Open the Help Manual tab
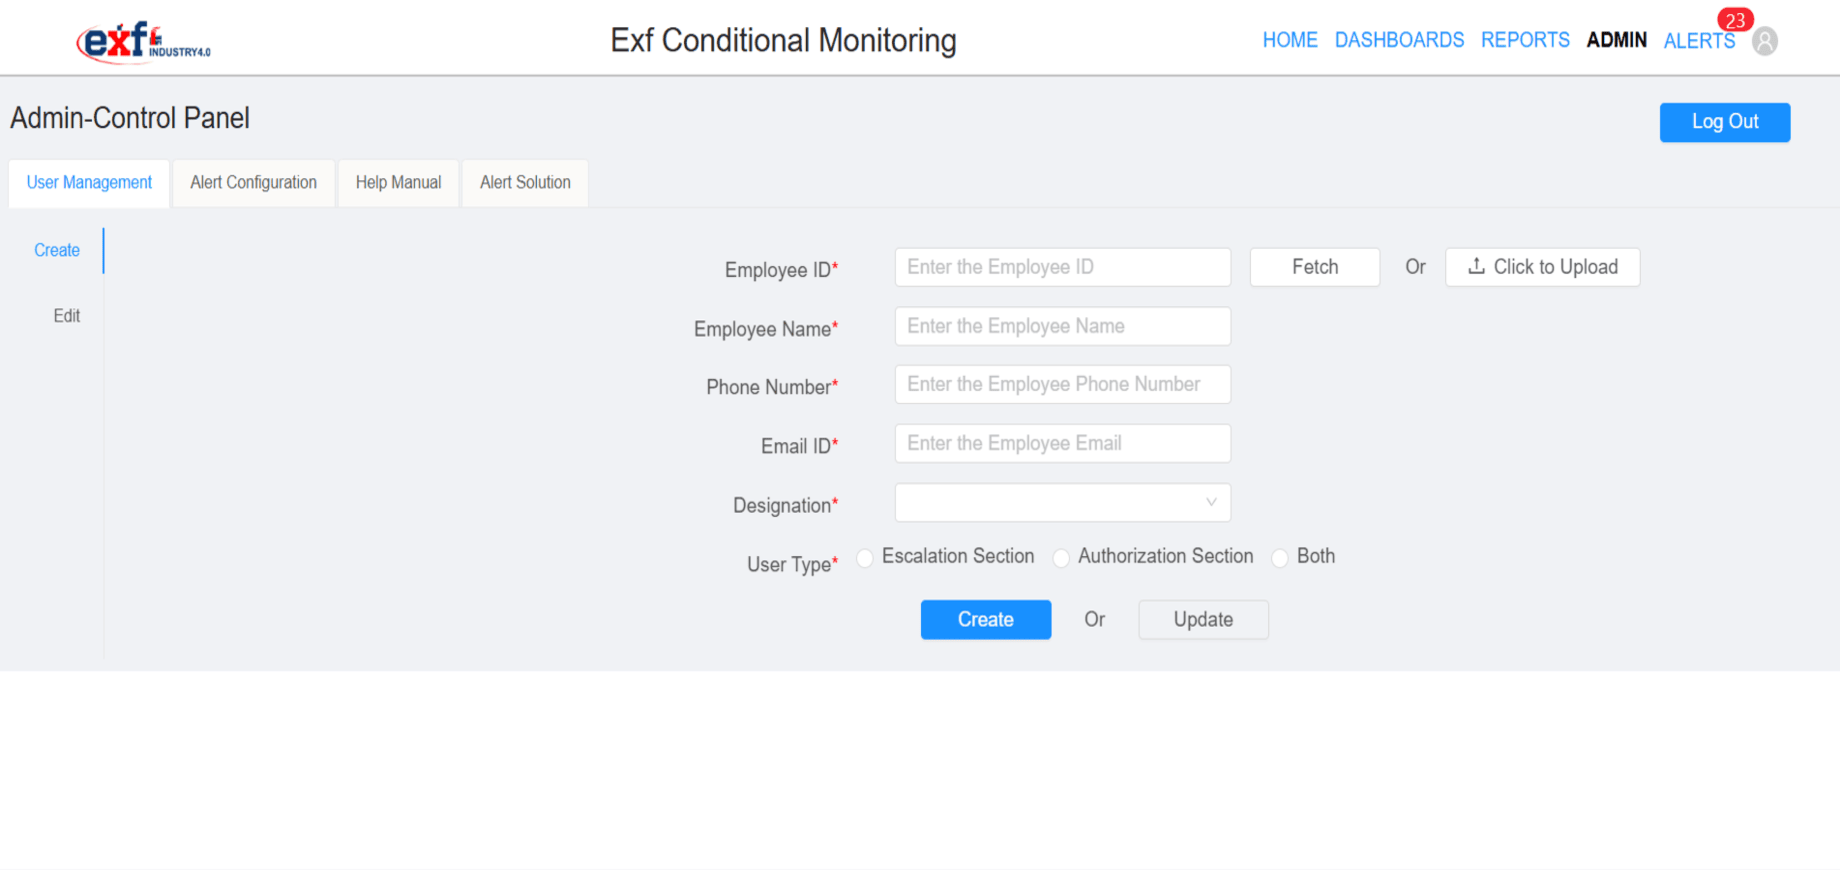 [398, 183]
